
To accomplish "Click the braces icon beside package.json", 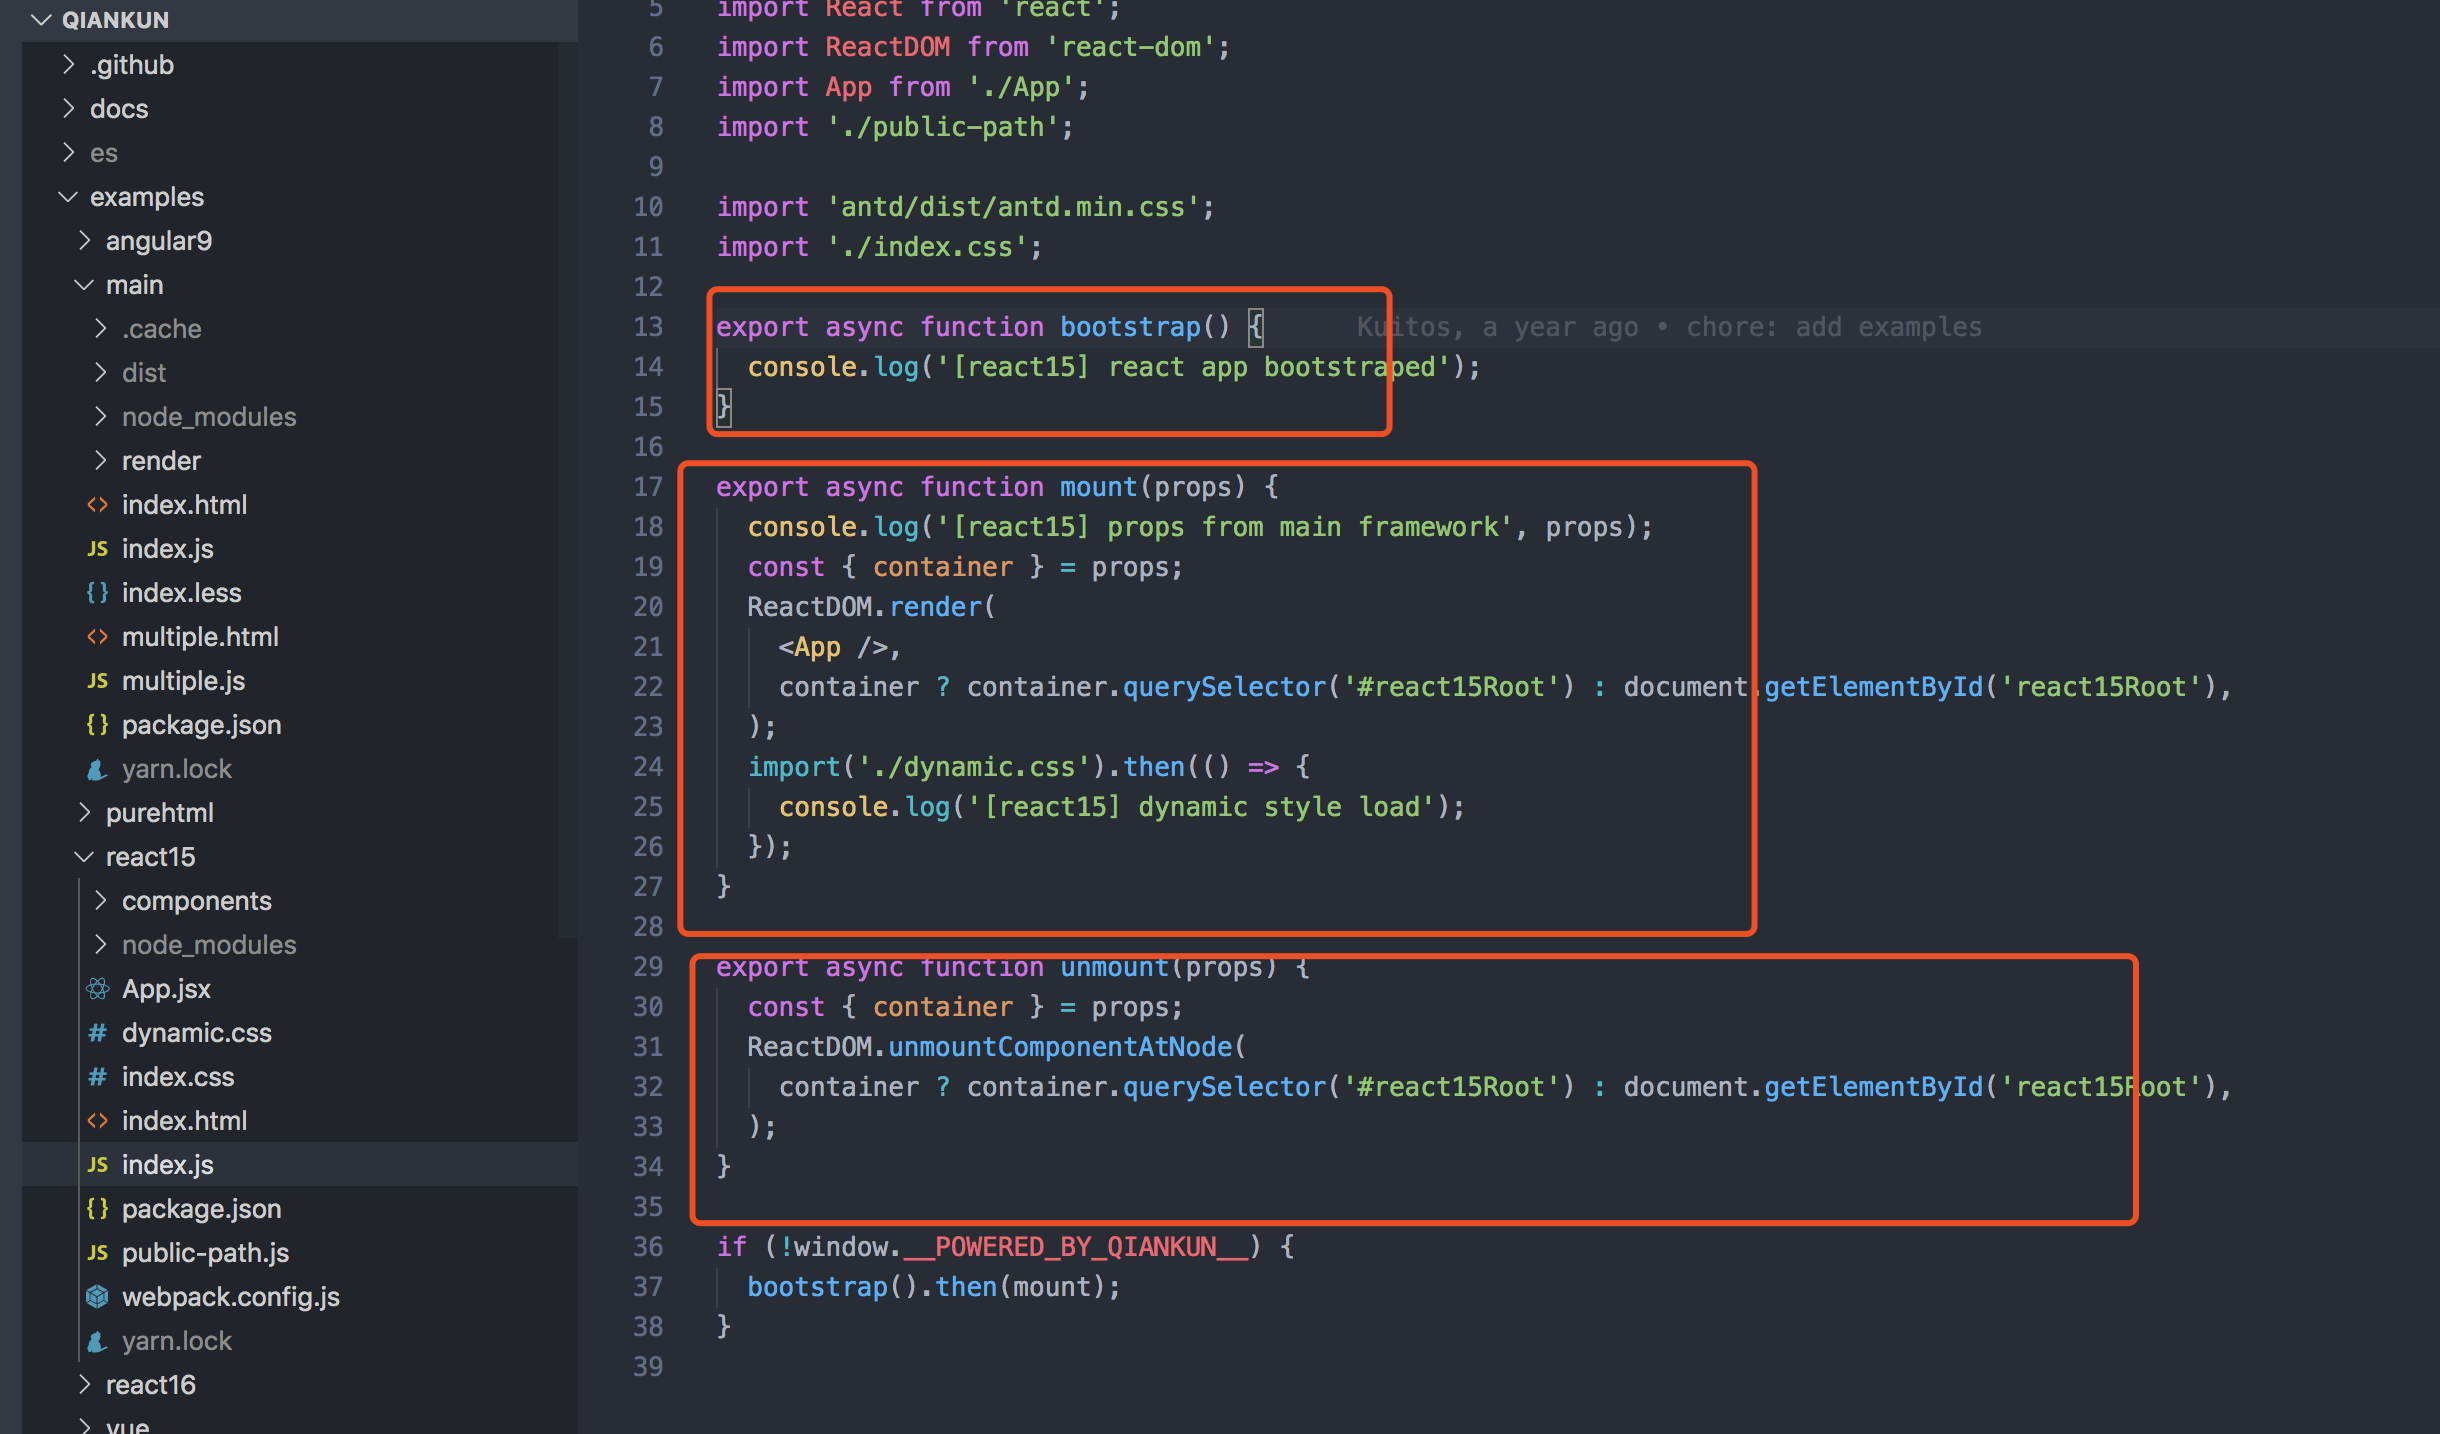I will 97,1208.
